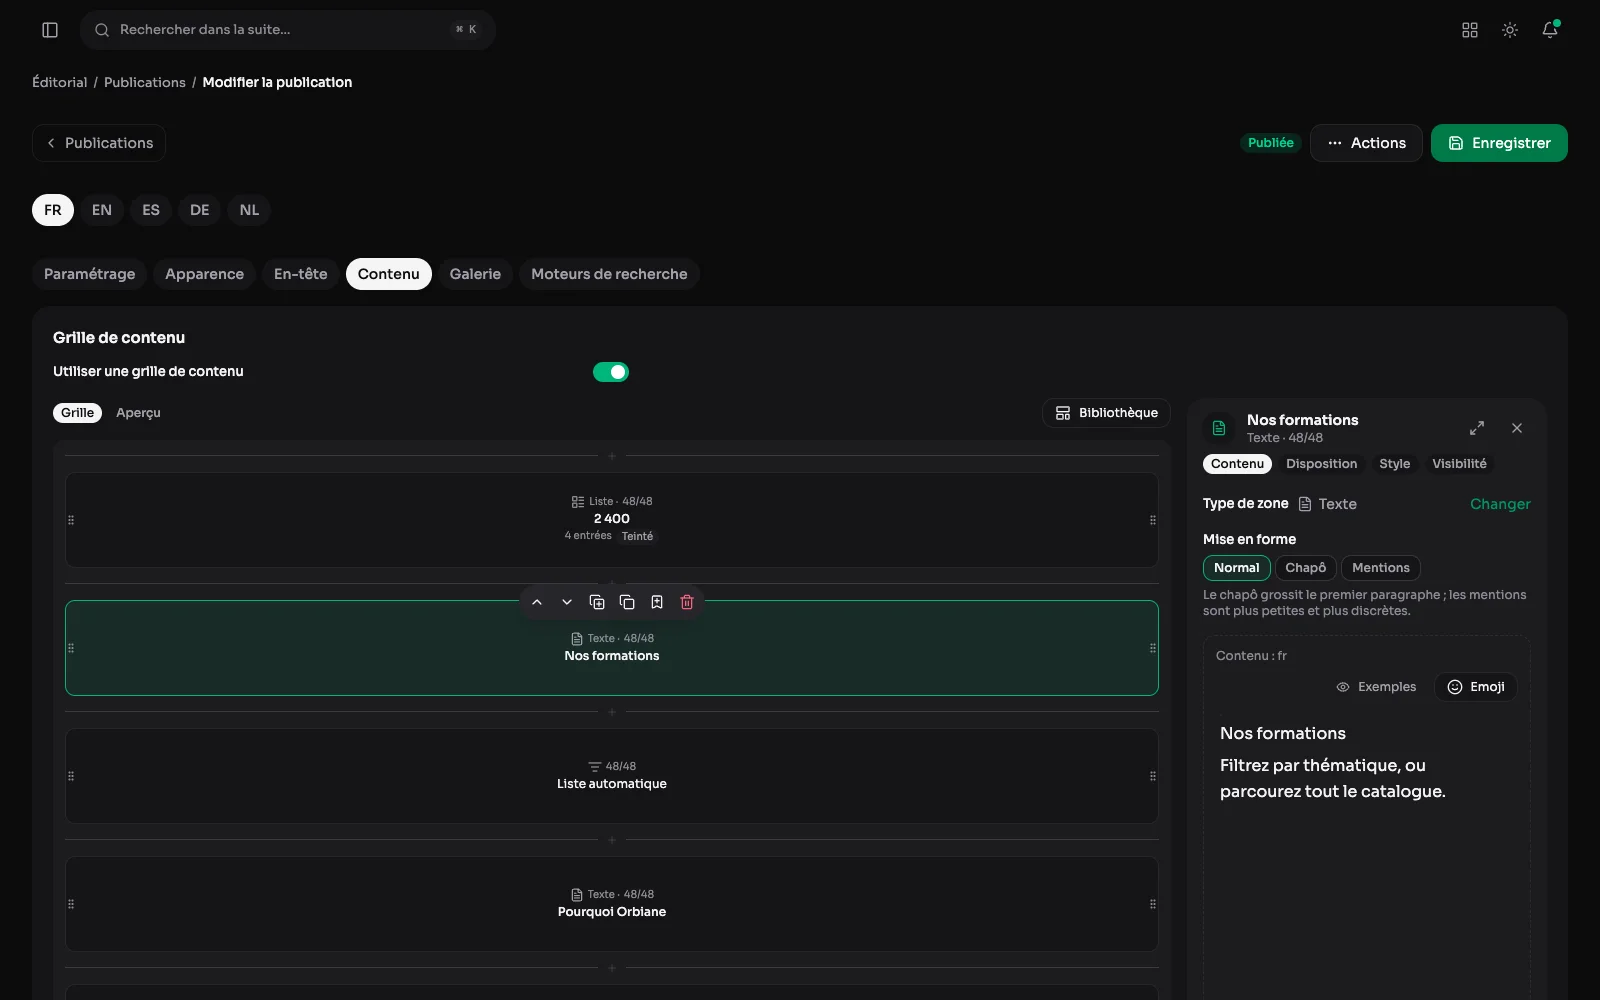Add a block between Liste automatique and Pourquoi Orbiane
Screen dimensions: 1600x1000
(612, 840)
